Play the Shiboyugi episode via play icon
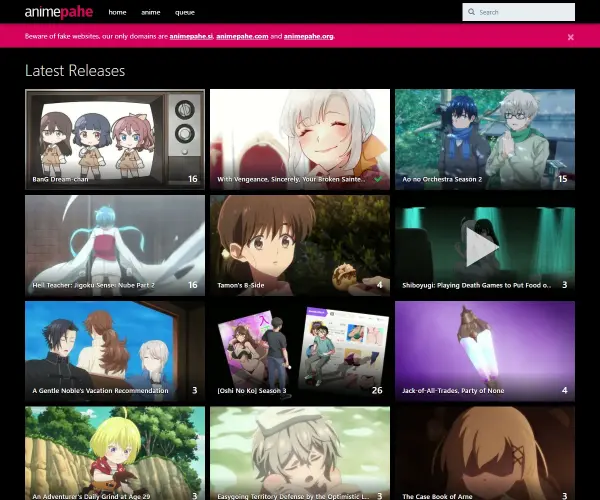This screenshot has width=600, height=500. (482, 247)
